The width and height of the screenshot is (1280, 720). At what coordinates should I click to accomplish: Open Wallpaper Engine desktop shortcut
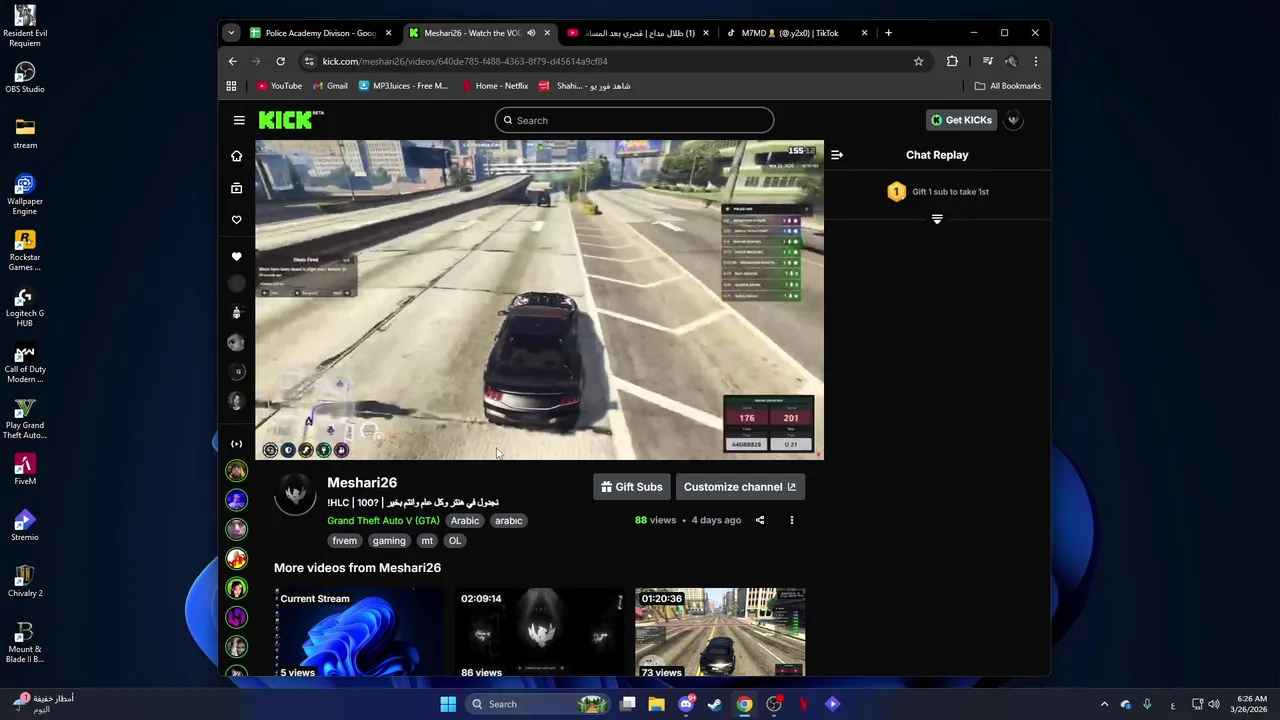click(25, 195)
